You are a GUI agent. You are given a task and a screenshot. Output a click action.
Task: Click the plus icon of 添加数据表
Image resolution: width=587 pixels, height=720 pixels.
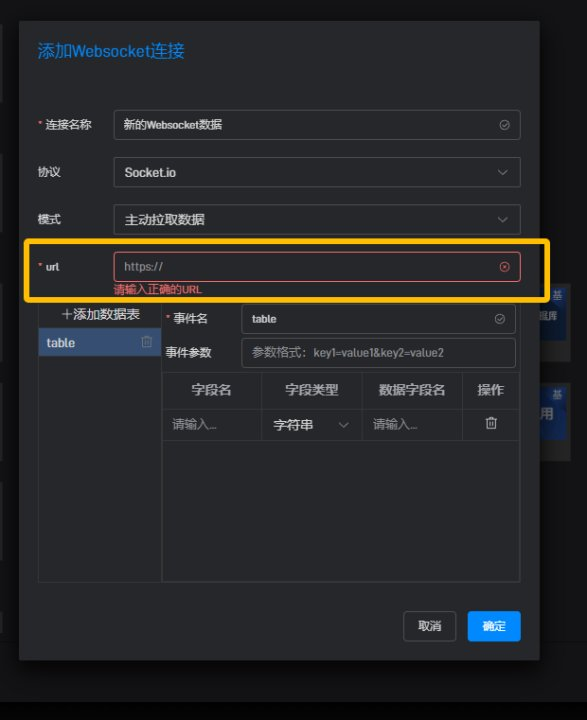tap(67, 314)
